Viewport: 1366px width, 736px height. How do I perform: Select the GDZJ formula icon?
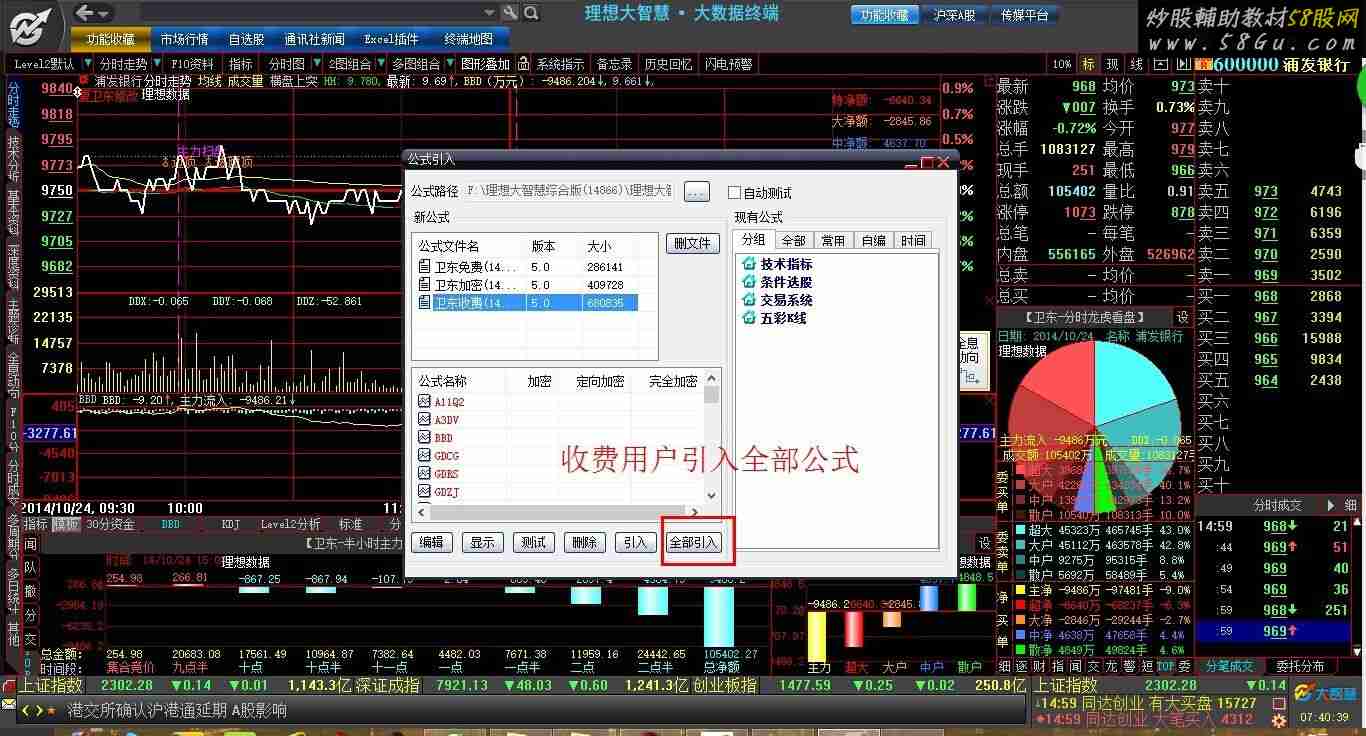424,492
